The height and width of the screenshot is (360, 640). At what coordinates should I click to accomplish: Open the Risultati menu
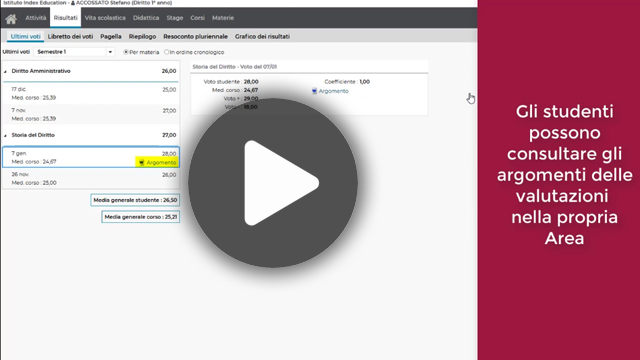click(x=65, y=18)
